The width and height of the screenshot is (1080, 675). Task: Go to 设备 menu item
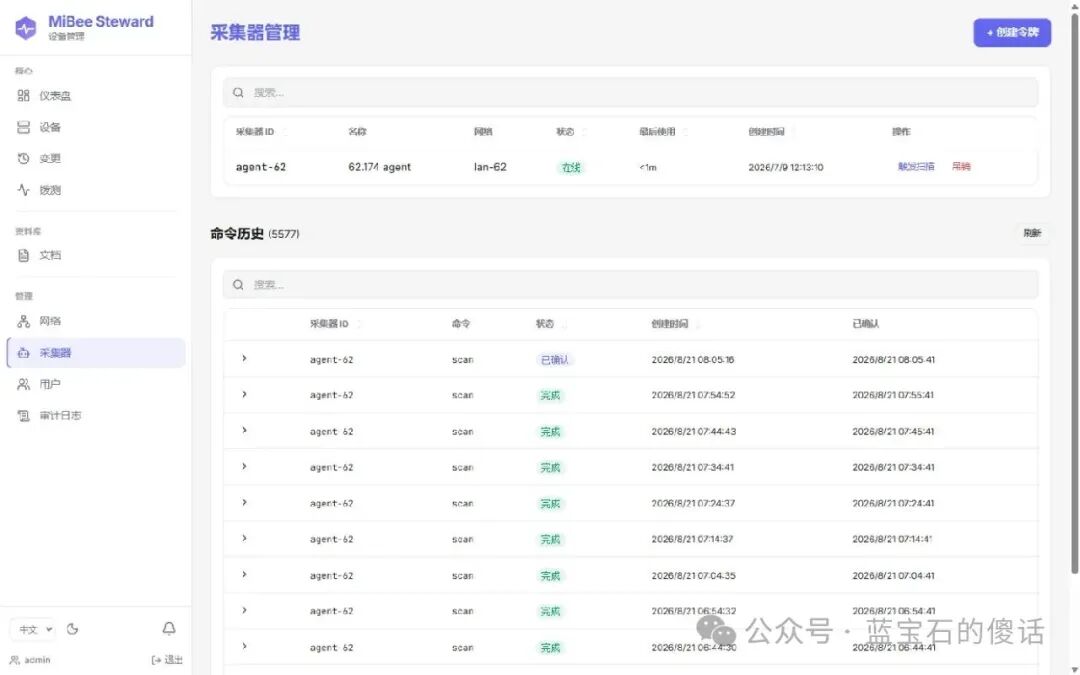96,127
